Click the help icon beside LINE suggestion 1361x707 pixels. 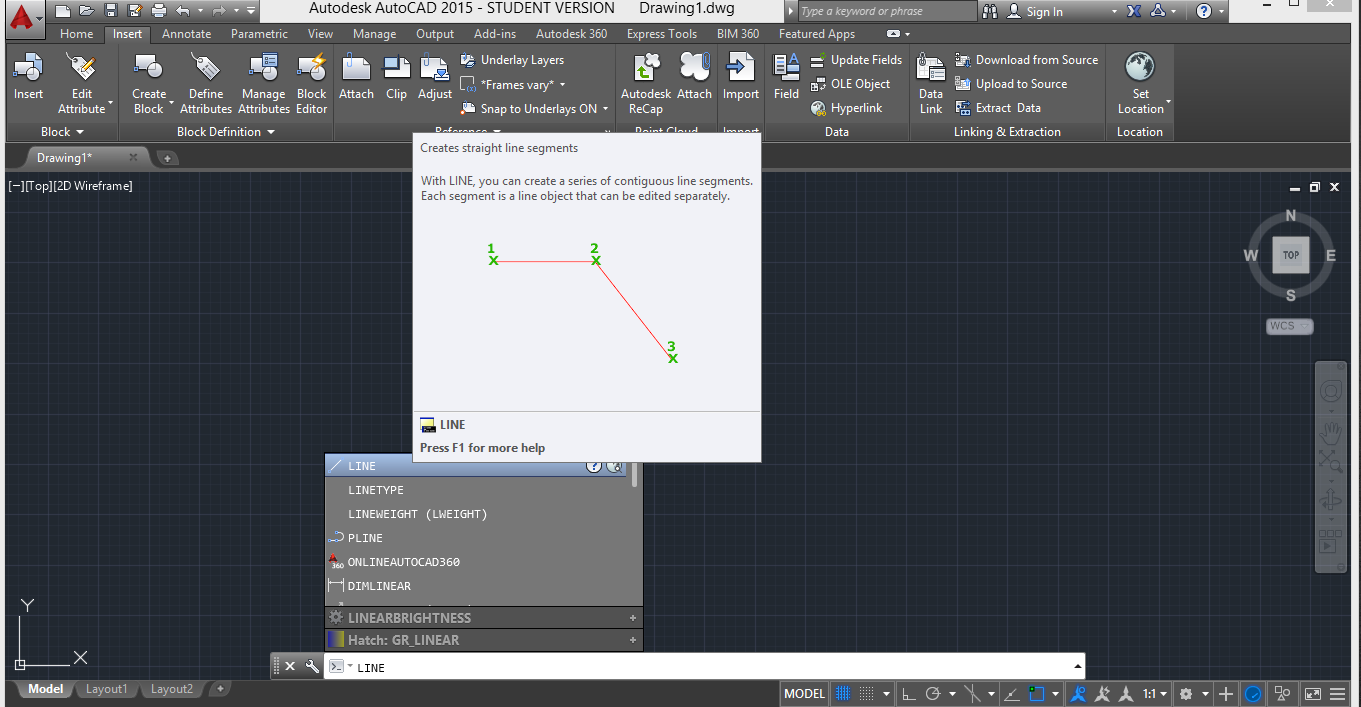[x=593, y=466]
